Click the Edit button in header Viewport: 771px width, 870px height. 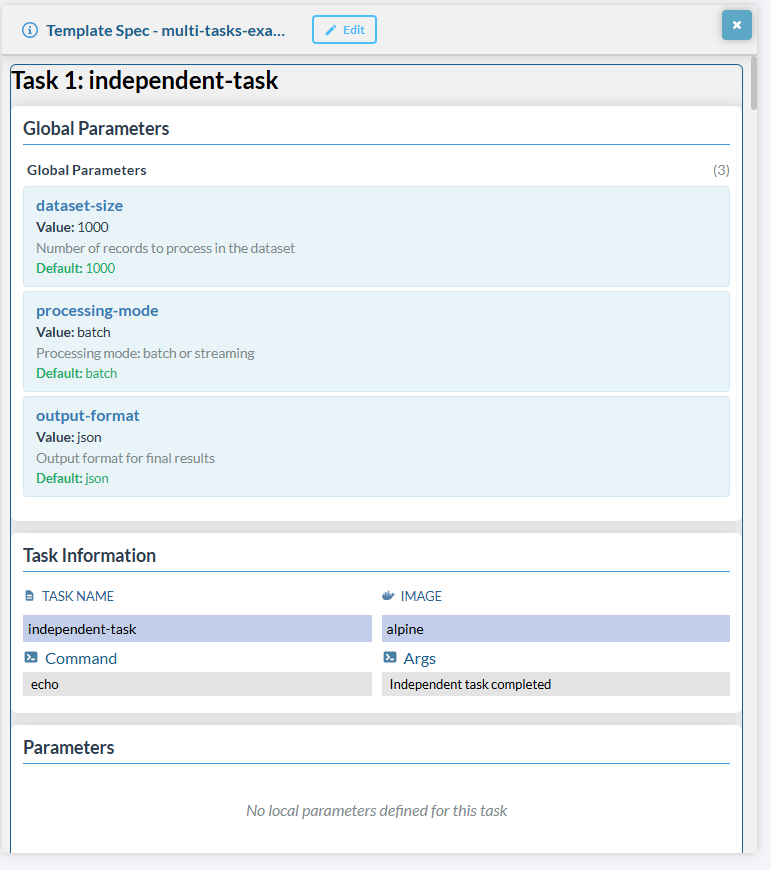point(344,30)
